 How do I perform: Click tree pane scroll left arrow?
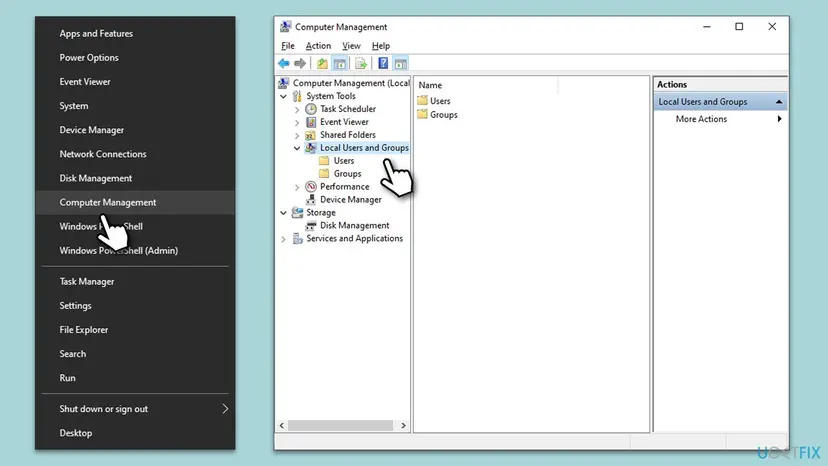(x=282, y=425)
